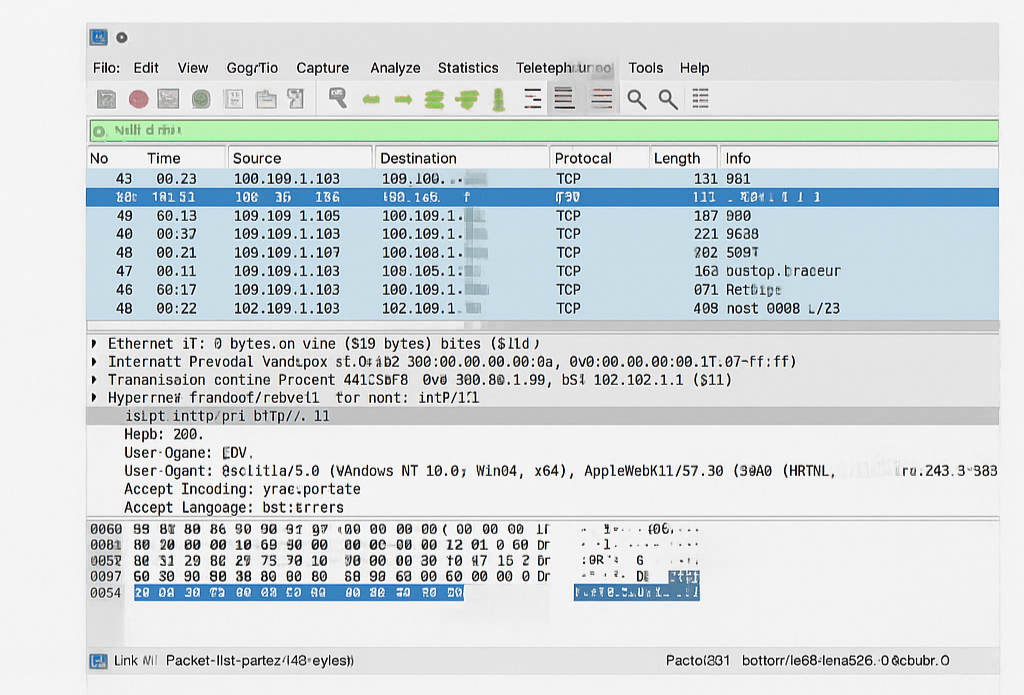Click the gray square file icon beside the red circle
1024x695 pixels.
tap(106, 99)
